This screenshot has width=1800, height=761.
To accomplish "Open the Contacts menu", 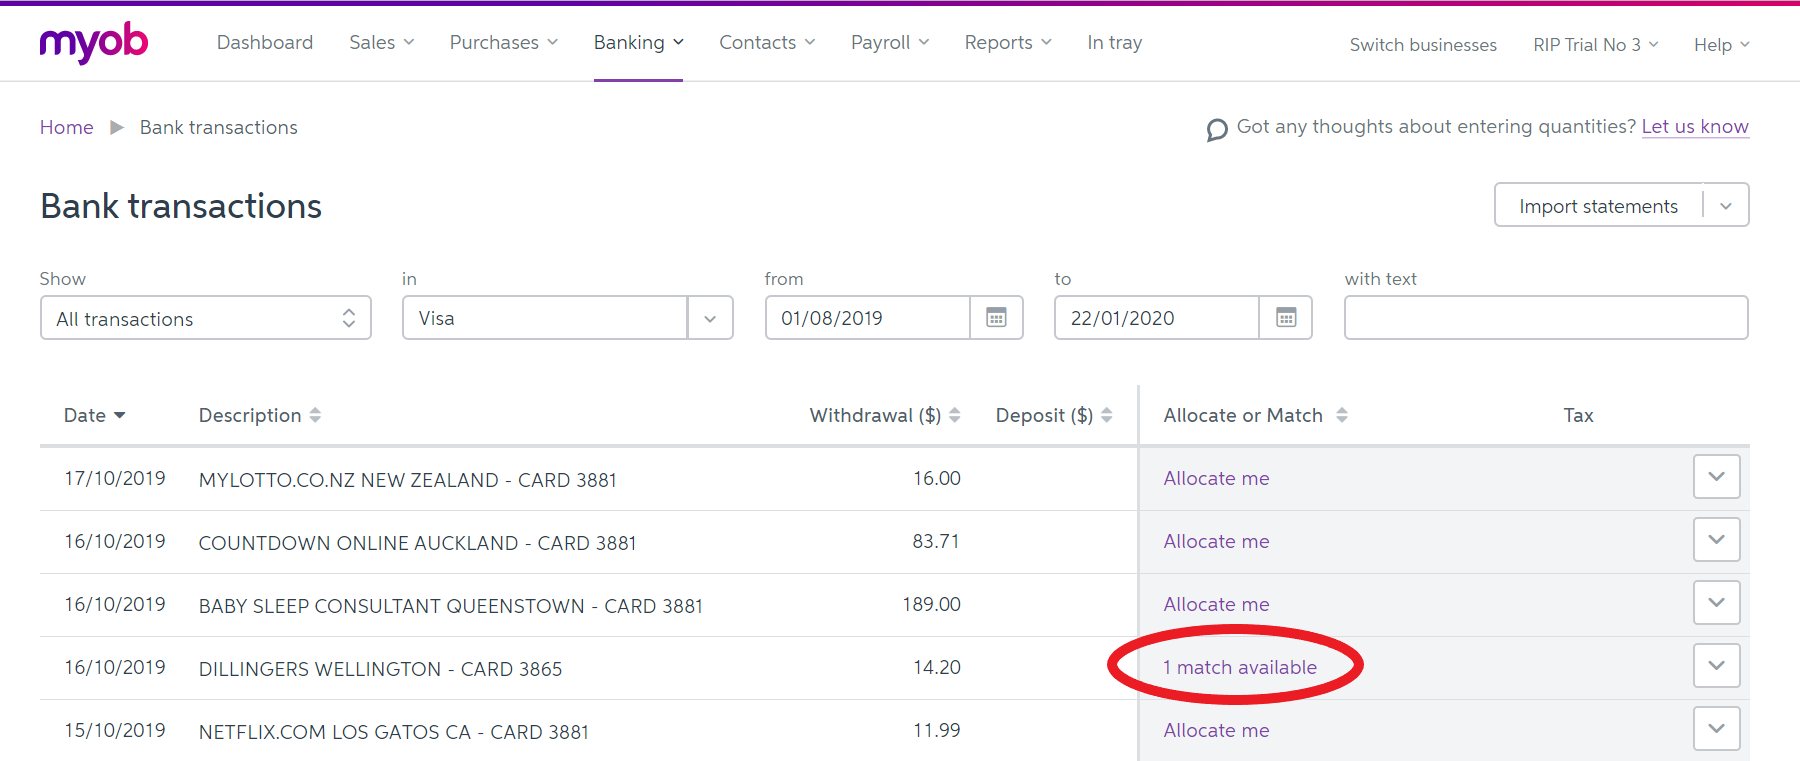I will pos(767,42).
